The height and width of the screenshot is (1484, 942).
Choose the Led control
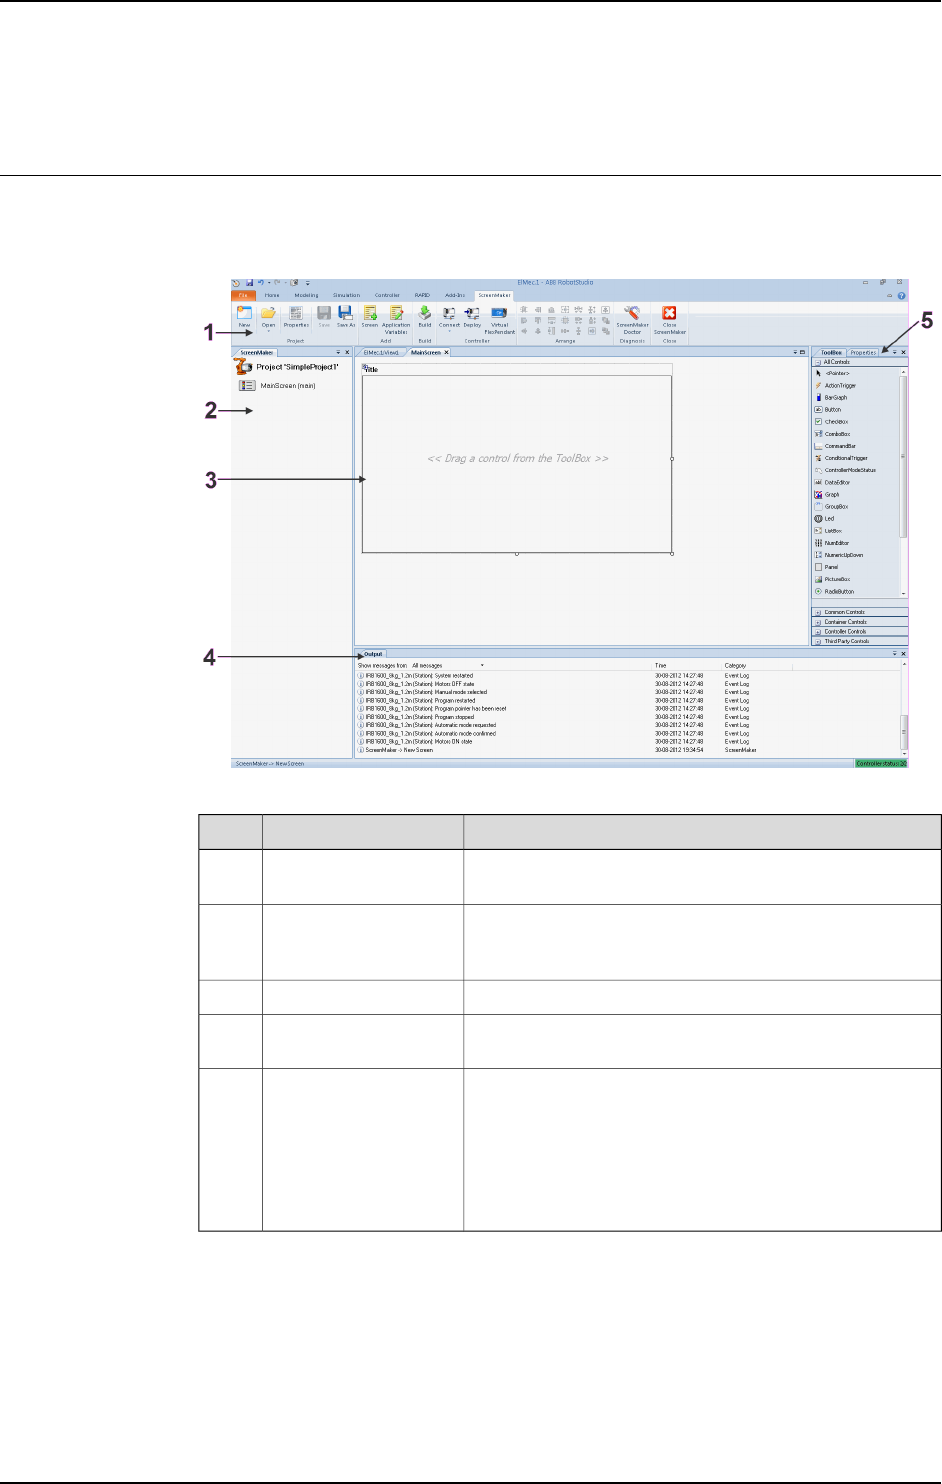coord(825,519)
